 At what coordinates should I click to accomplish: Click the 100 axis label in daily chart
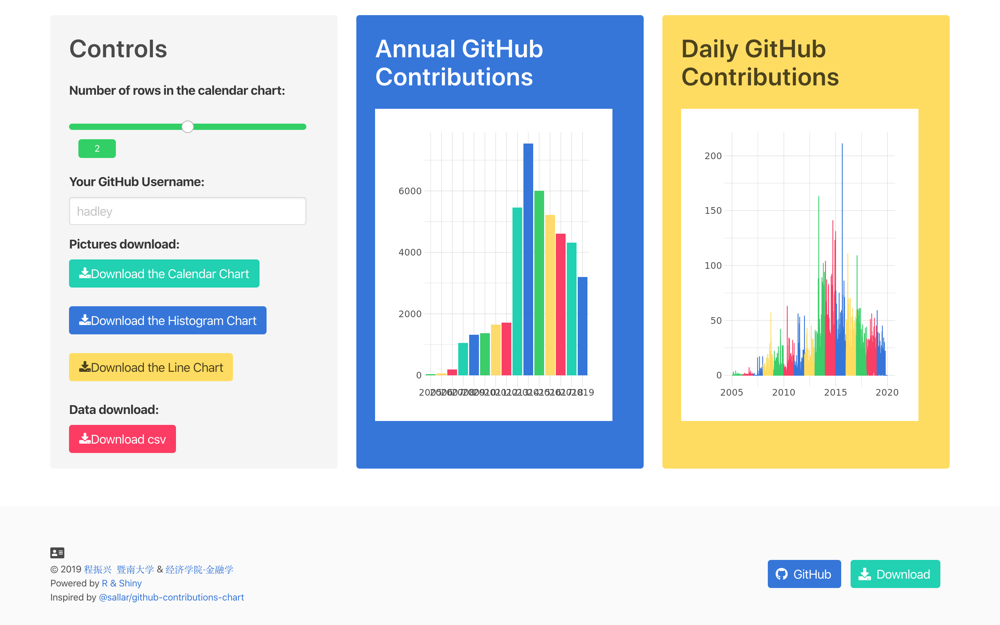pos(713,265)
